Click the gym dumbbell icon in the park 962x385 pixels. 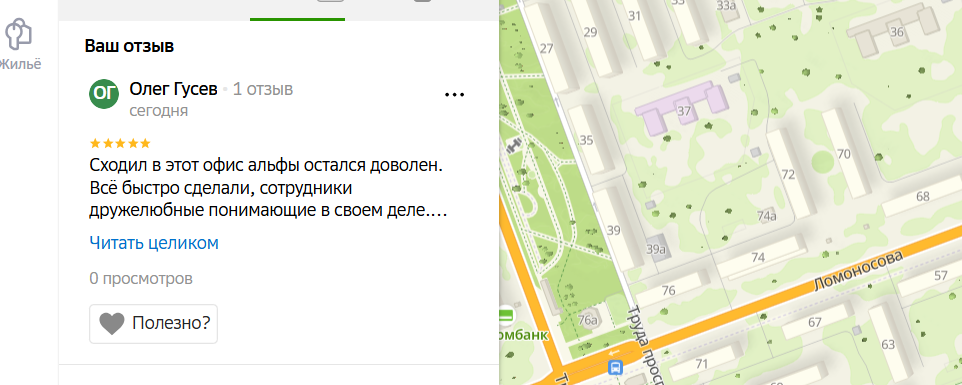[514, 145]
